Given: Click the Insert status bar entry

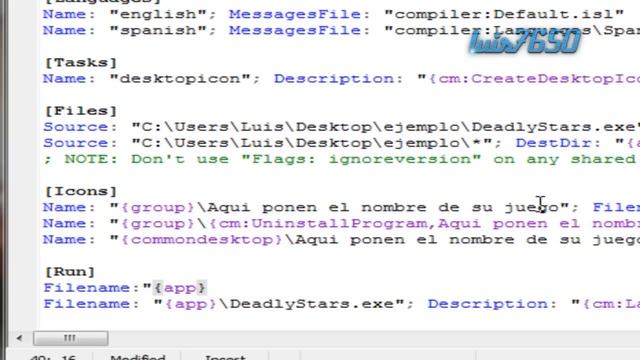Looking at the screenshot, I should coord(225,357).
